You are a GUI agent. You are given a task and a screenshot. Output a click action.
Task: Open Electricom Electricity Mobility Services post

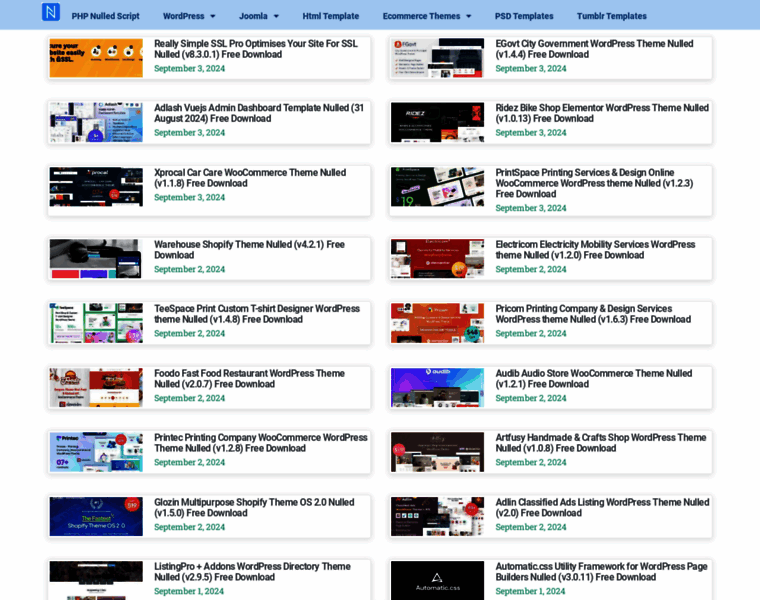(595, 250)
